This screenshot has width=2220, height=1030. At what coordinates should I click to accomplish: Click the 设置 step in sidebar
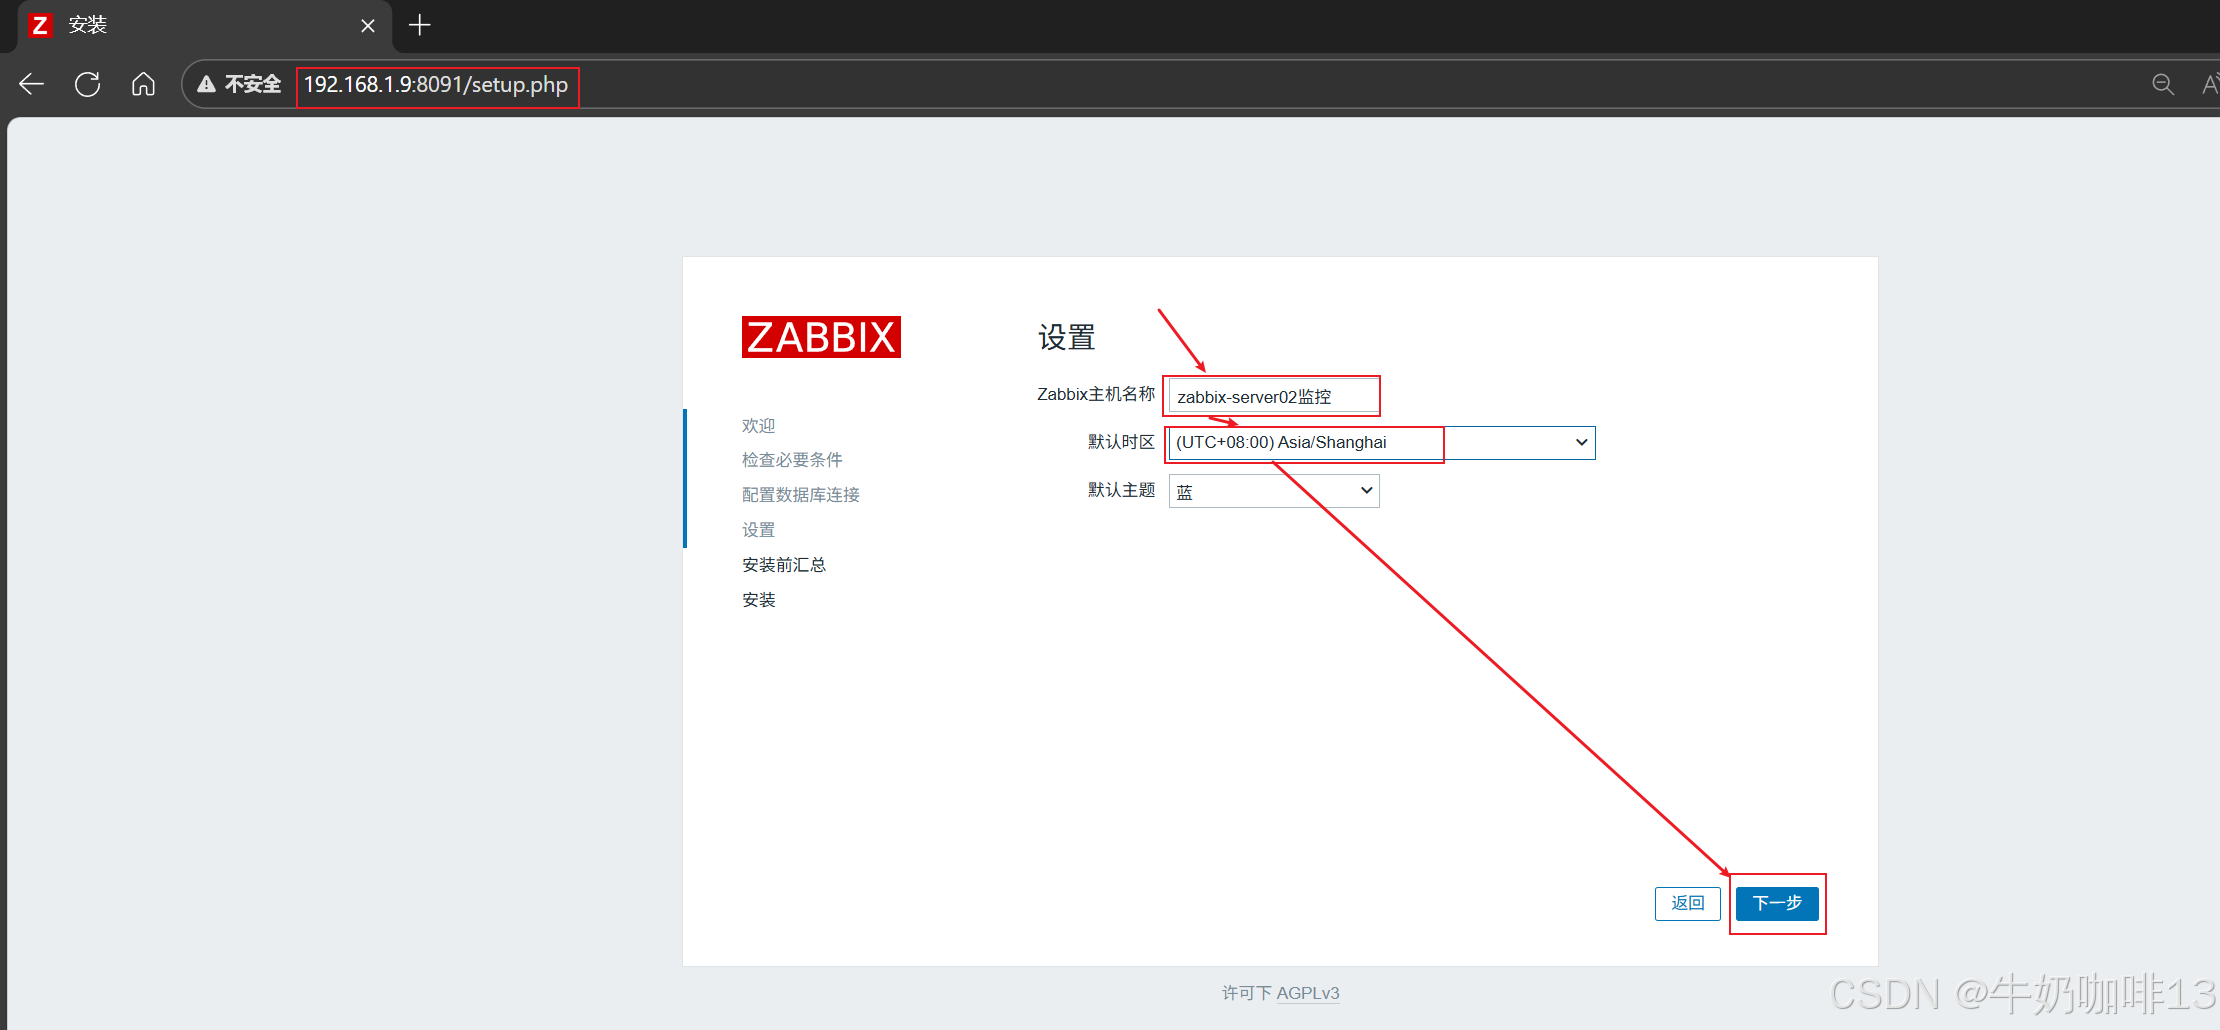759,530
